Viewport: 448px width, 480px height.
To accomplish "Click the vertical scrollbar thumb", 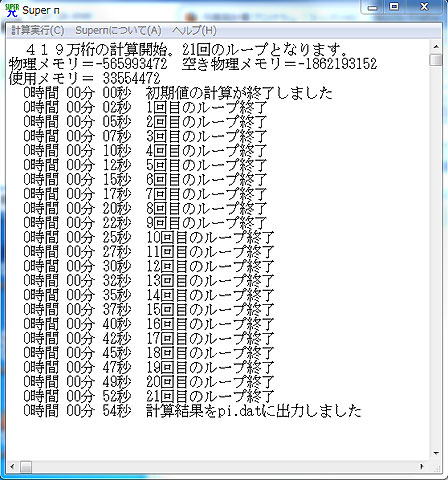I will [x=436, y=60].
